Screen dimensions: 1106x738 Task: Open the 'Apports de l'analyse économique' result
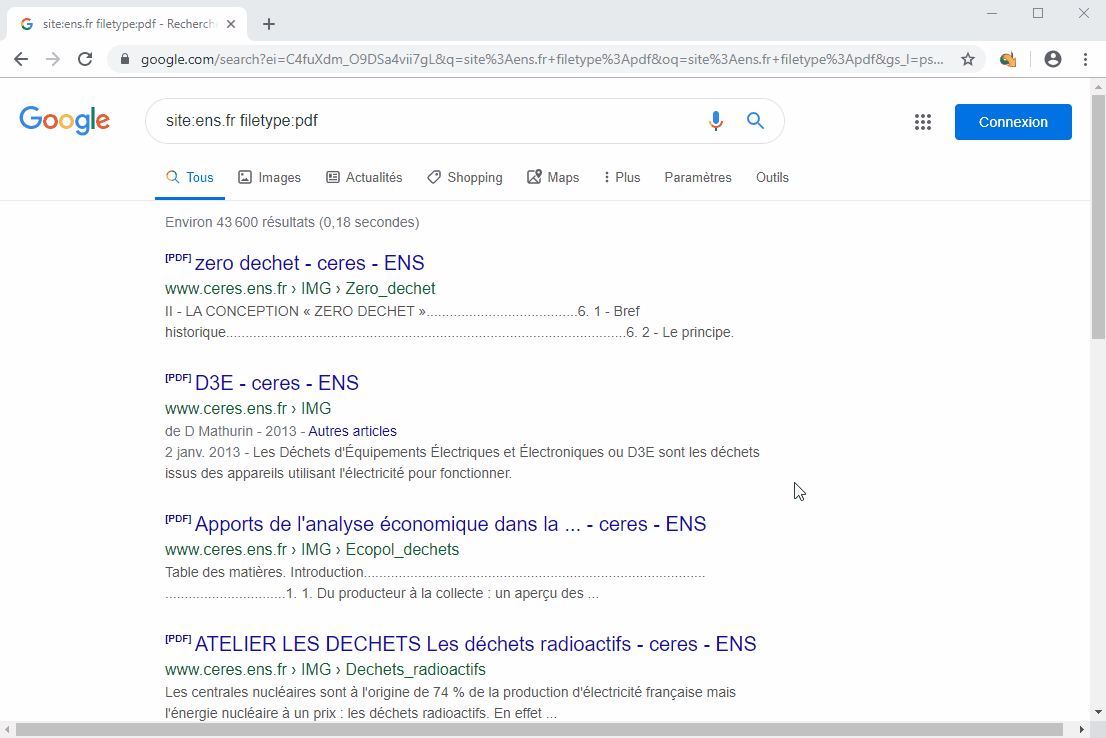click(450, 524)
